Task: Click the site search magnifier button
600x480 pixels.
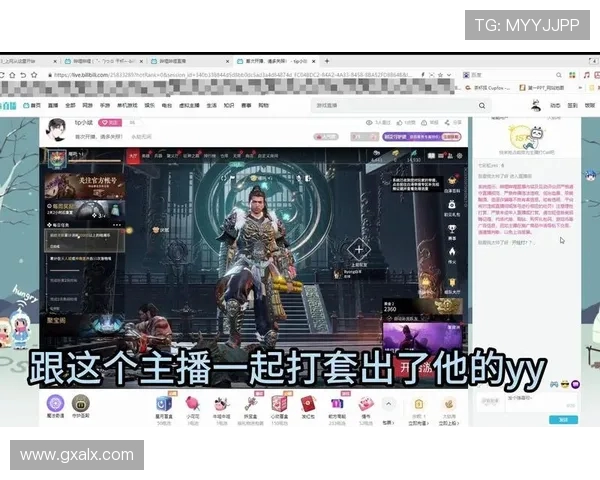Action: 482,105
